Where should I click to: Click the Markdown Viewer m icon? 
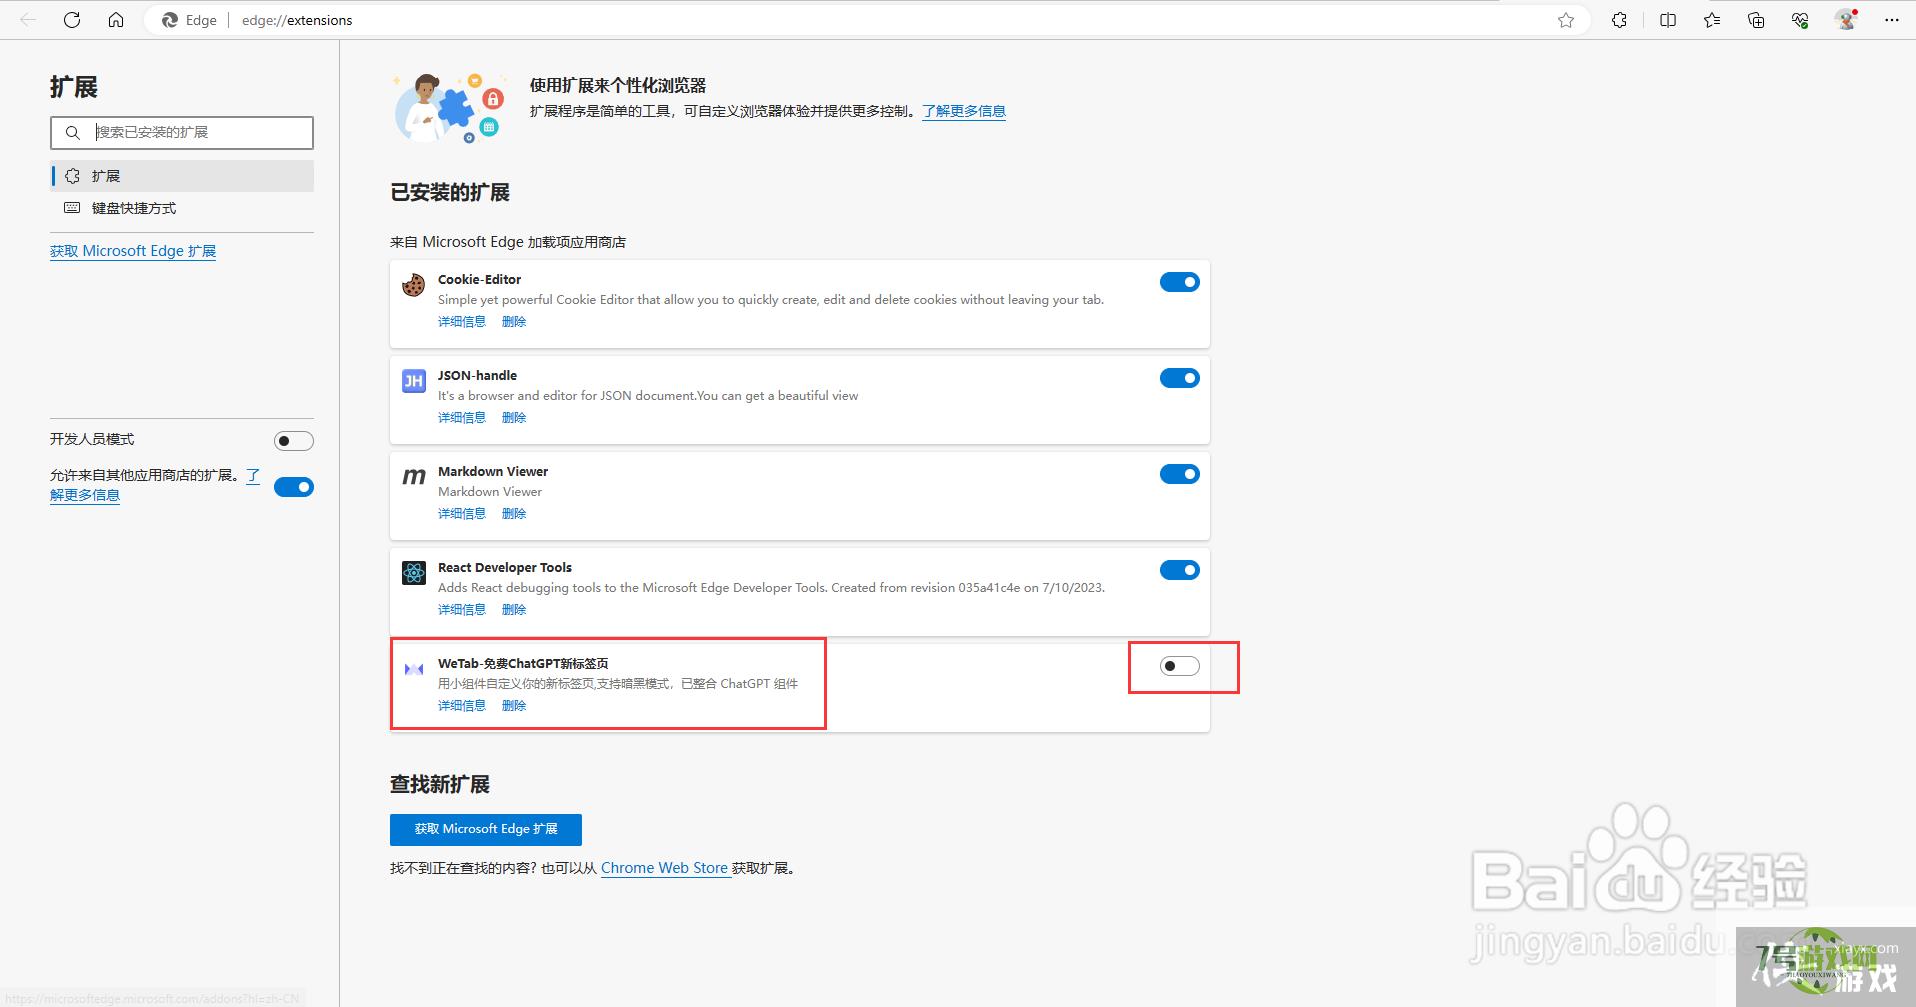[414, 477]
